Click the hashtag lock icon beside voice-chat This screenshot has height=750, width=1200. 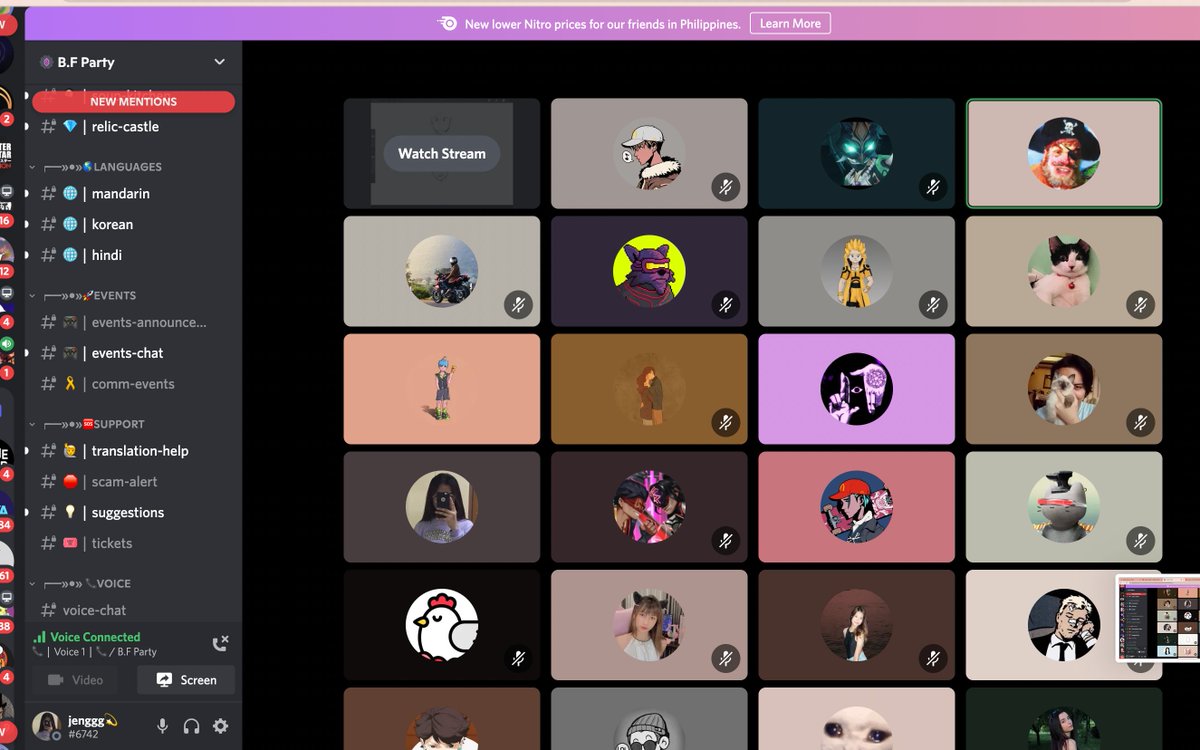click(48, 610)
